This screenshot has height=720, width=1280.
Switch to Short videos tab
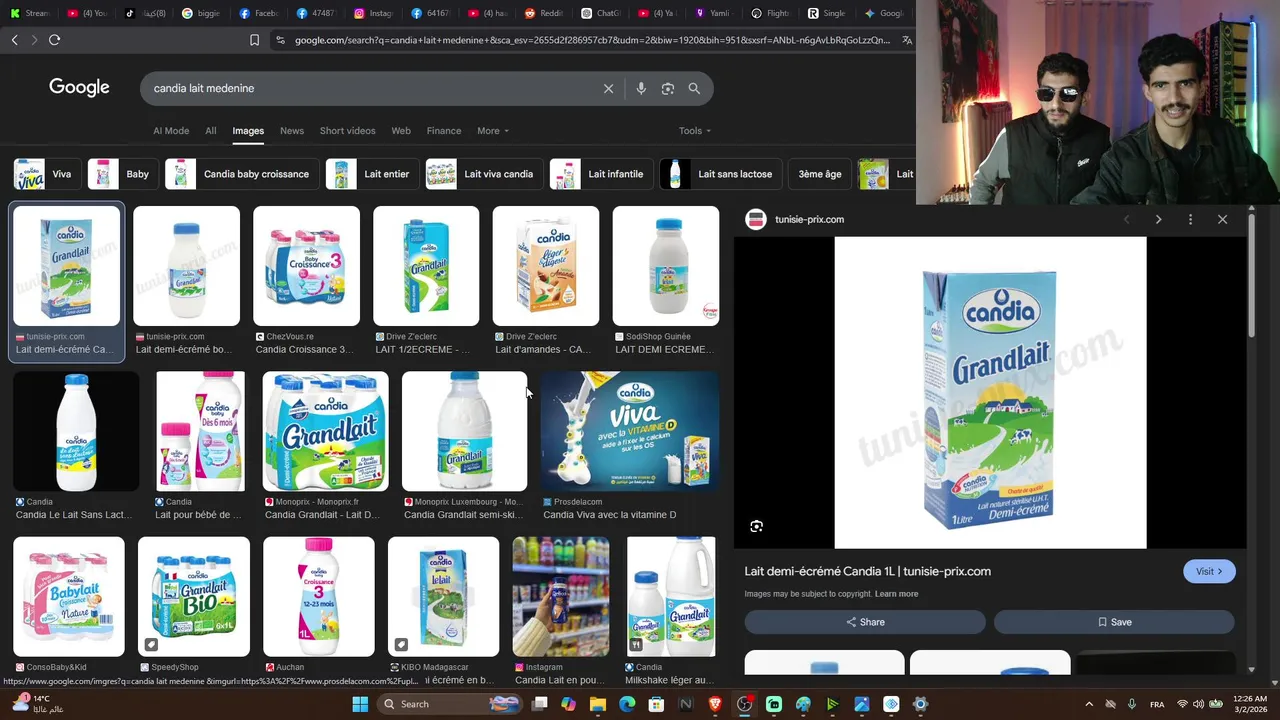[347, 131]
